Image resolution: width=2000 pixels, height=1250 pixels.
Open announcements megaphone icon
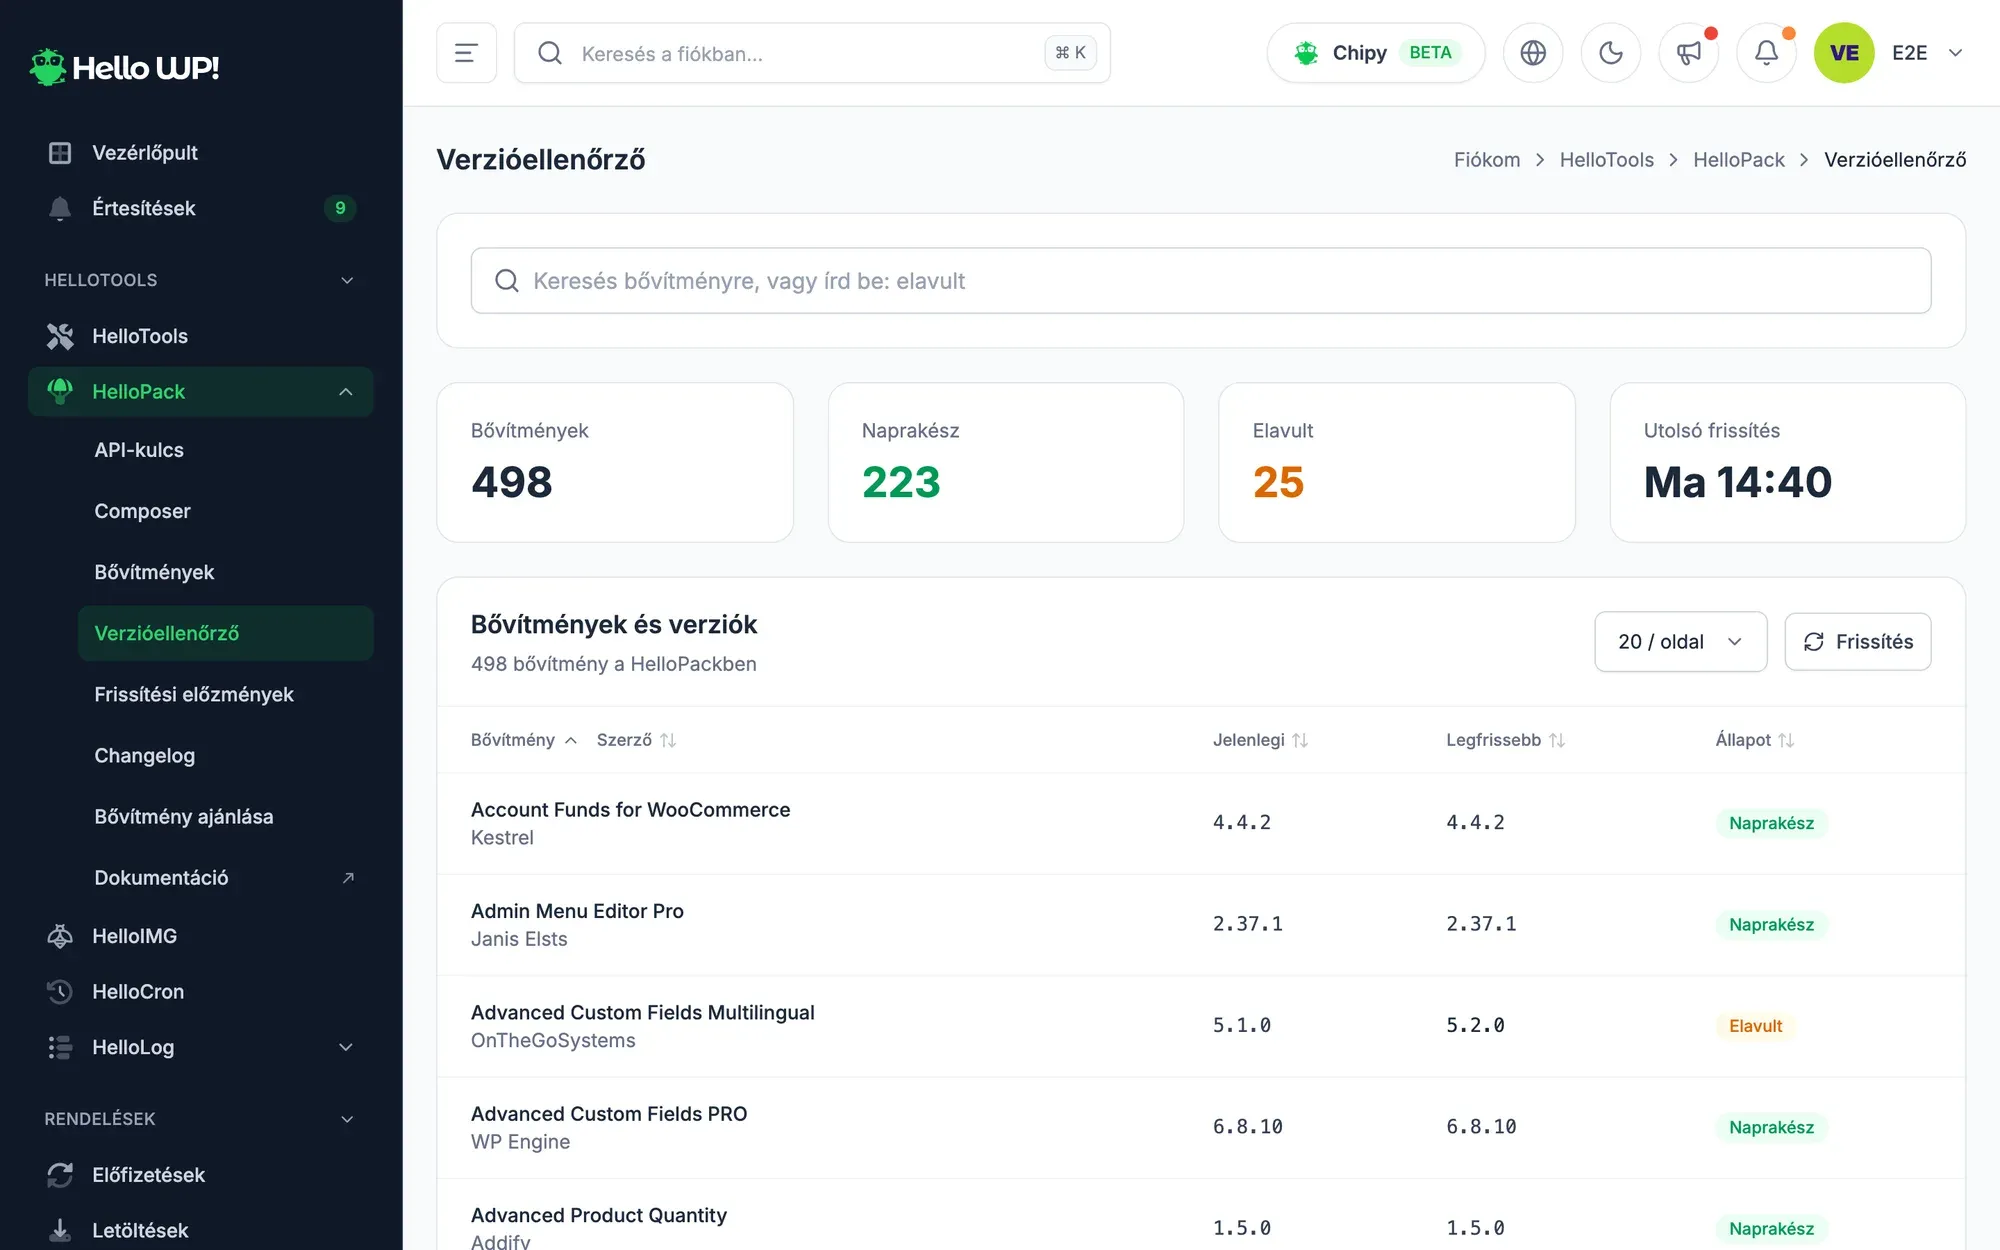pyautogui.click(x=1689, y=53)
